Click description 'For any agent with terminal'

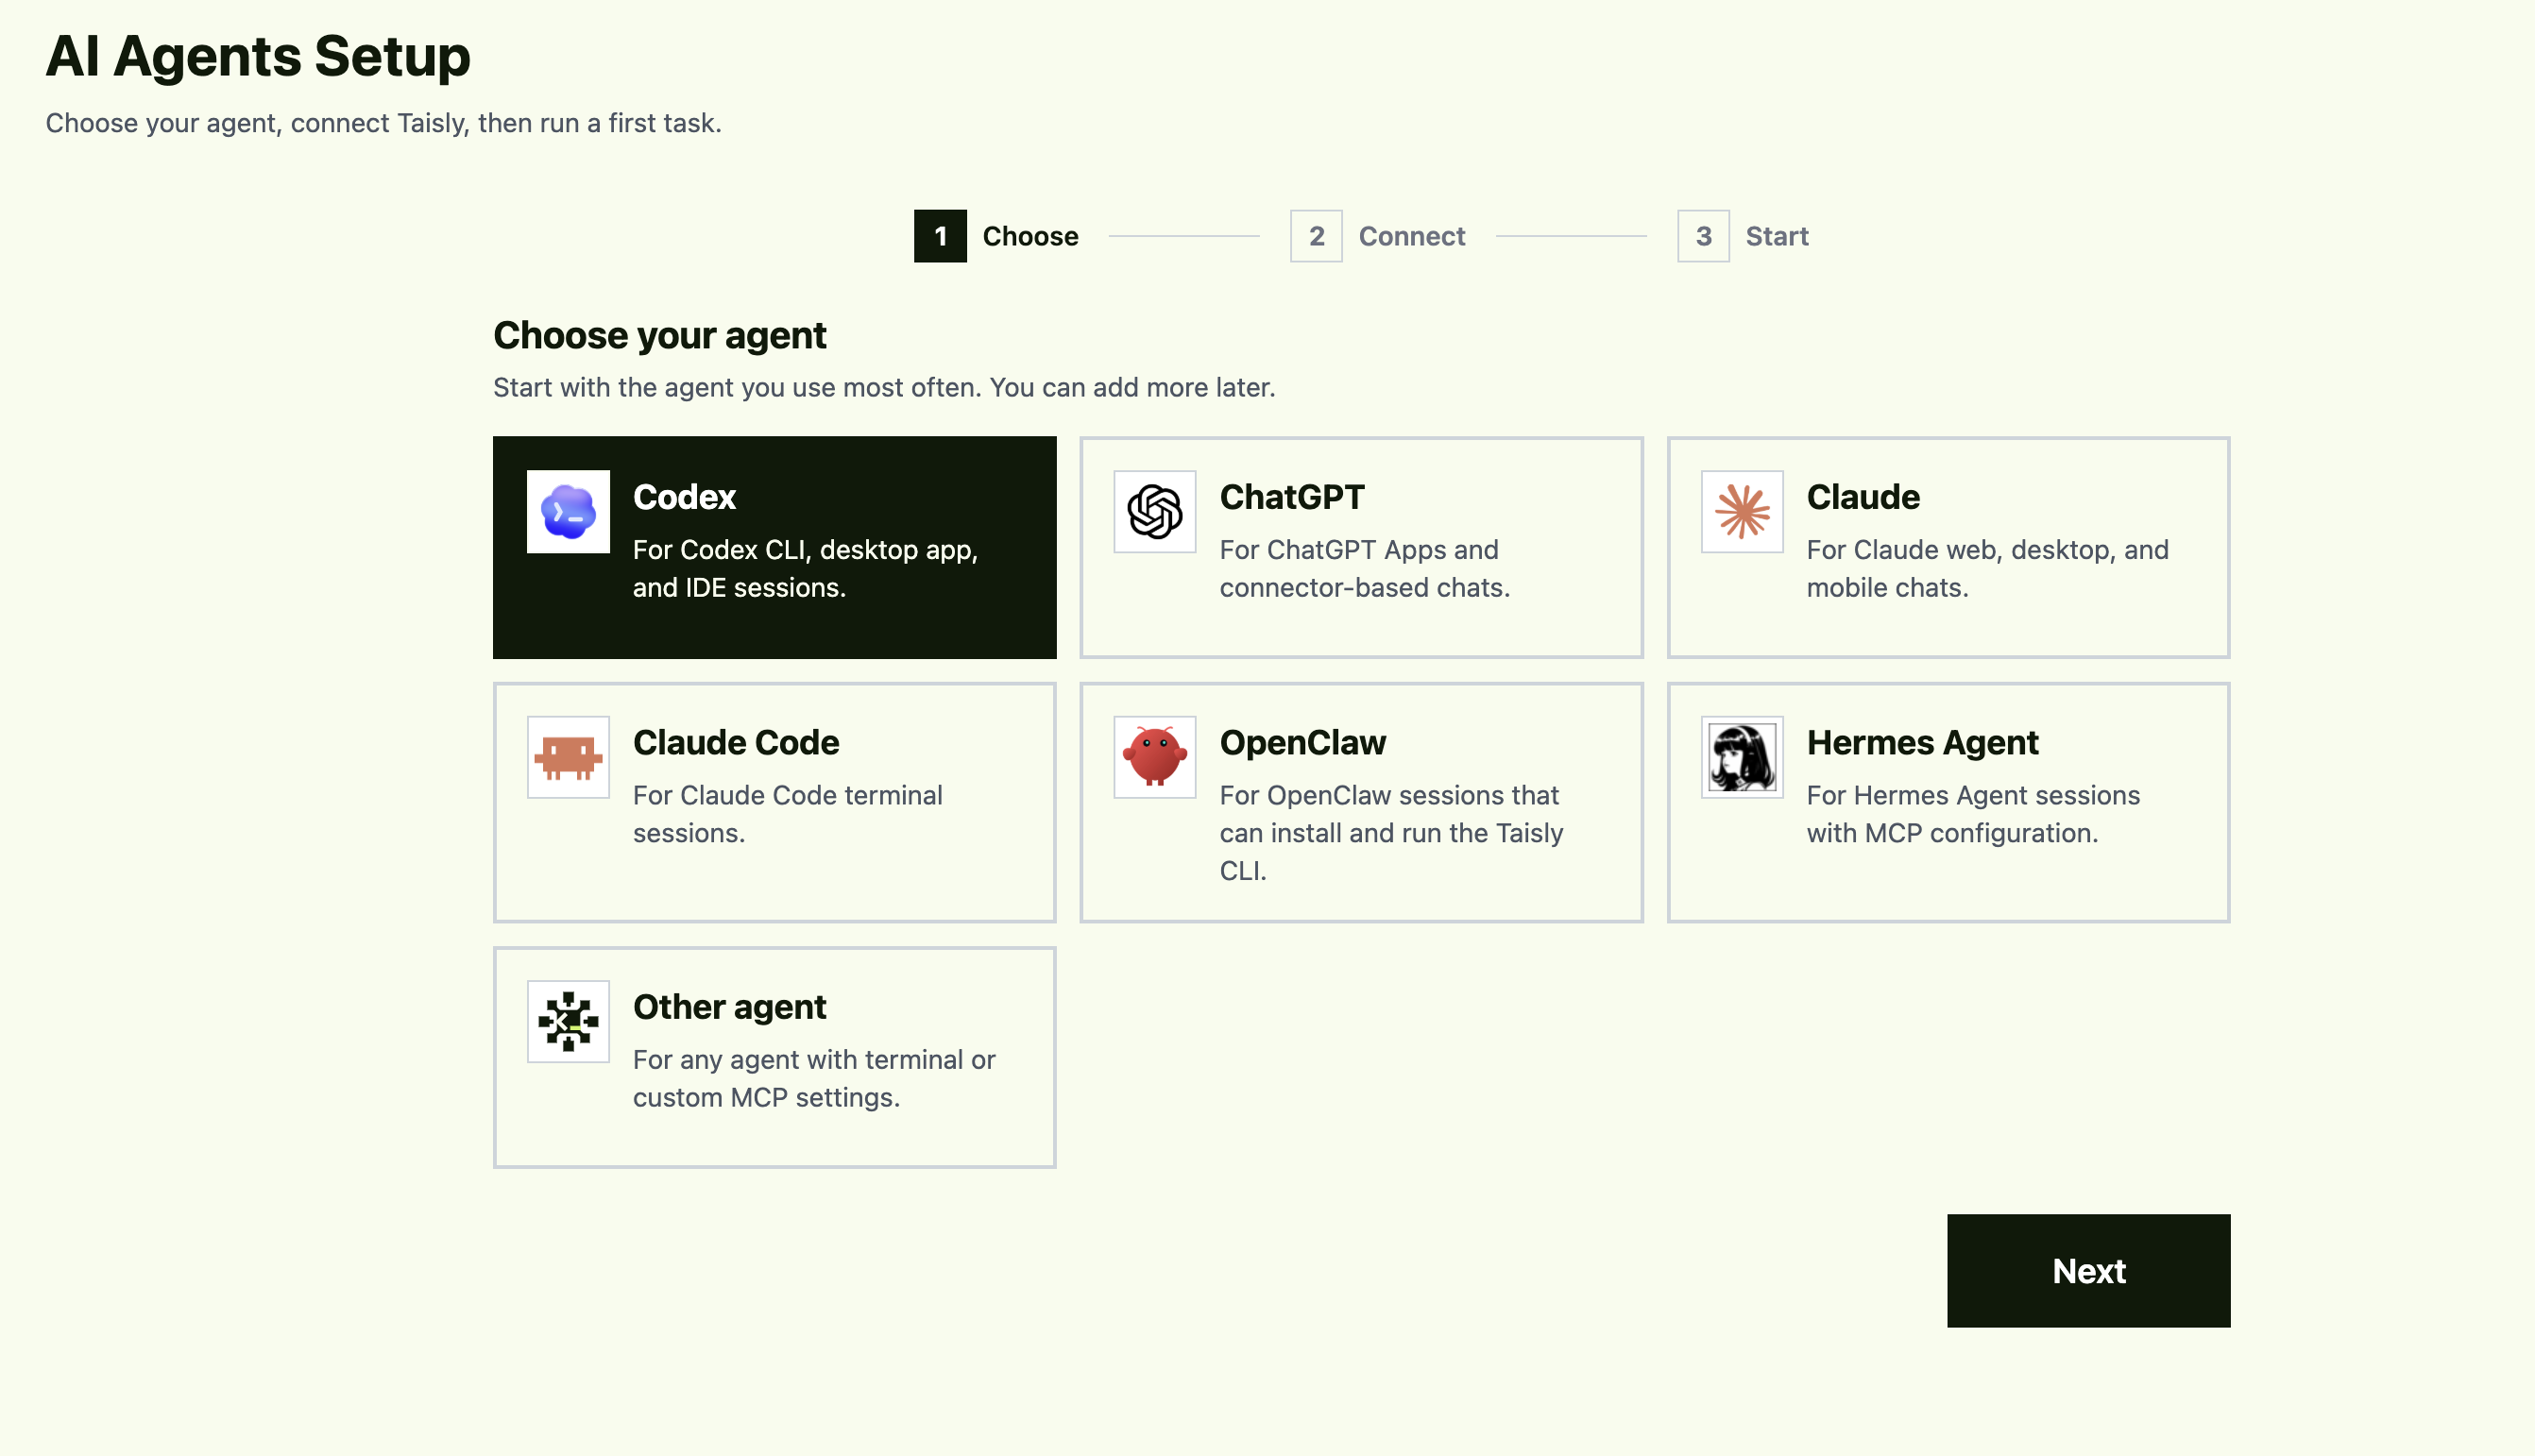coord(814,1078)
